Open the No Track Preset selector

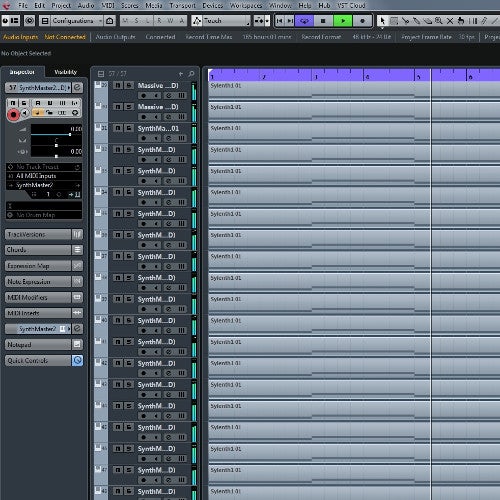(44, 167)
